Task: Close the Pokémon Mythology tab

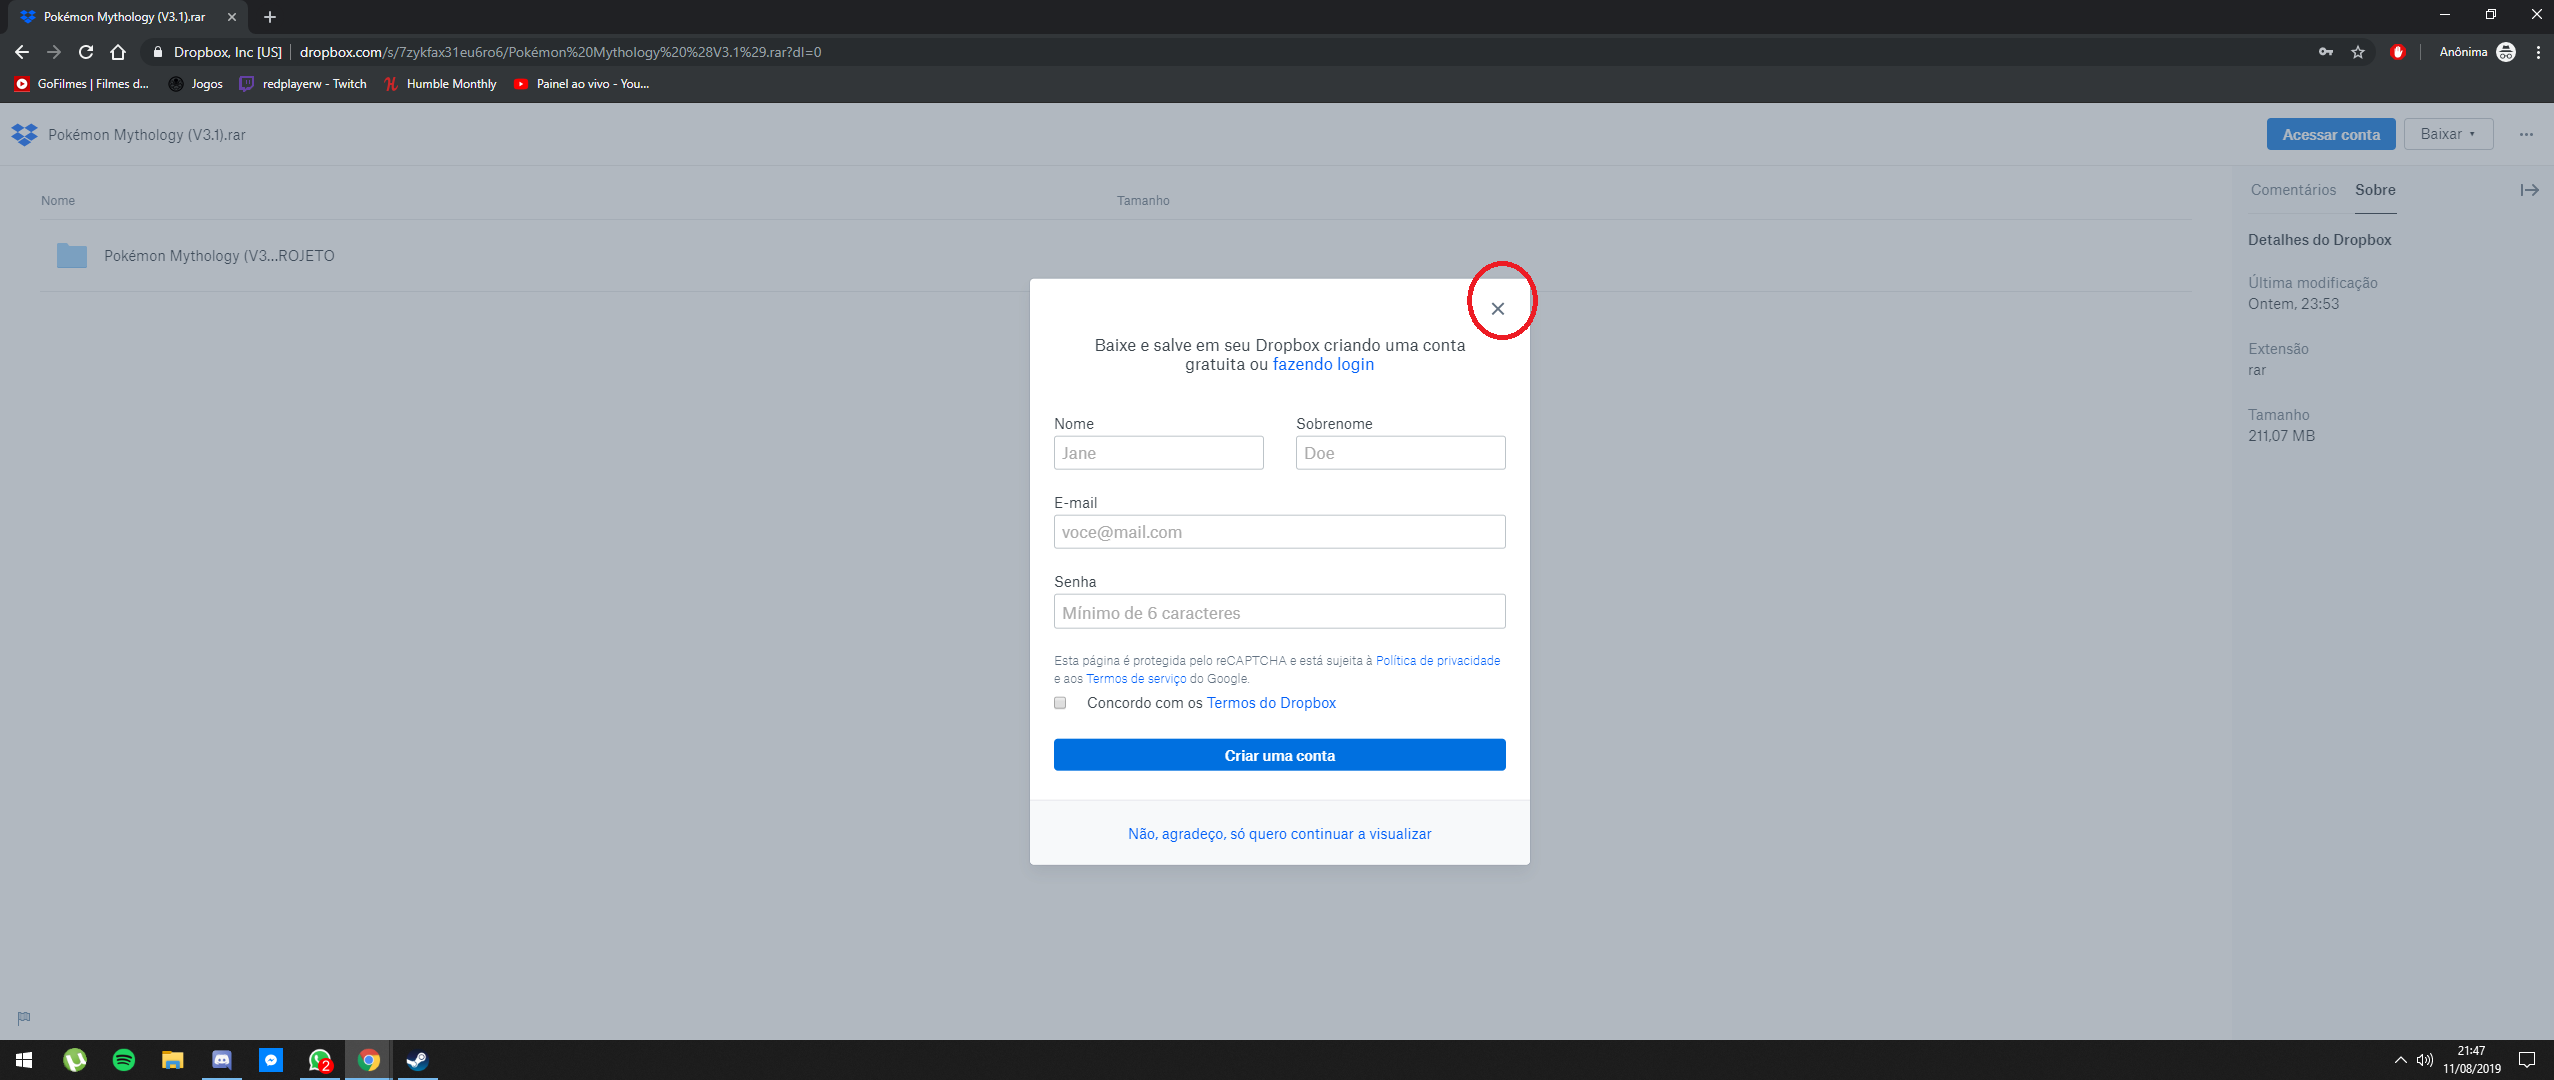Action: pos(232,17)
